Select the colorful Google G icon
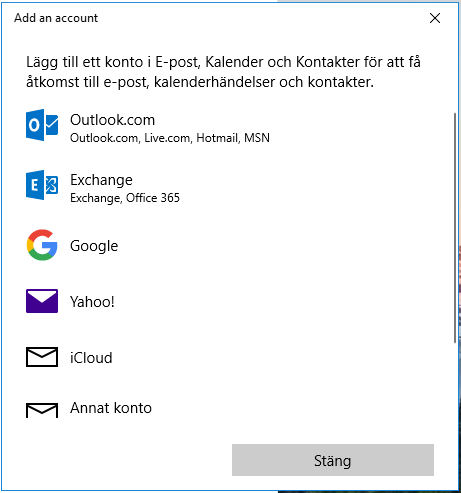 42,245
